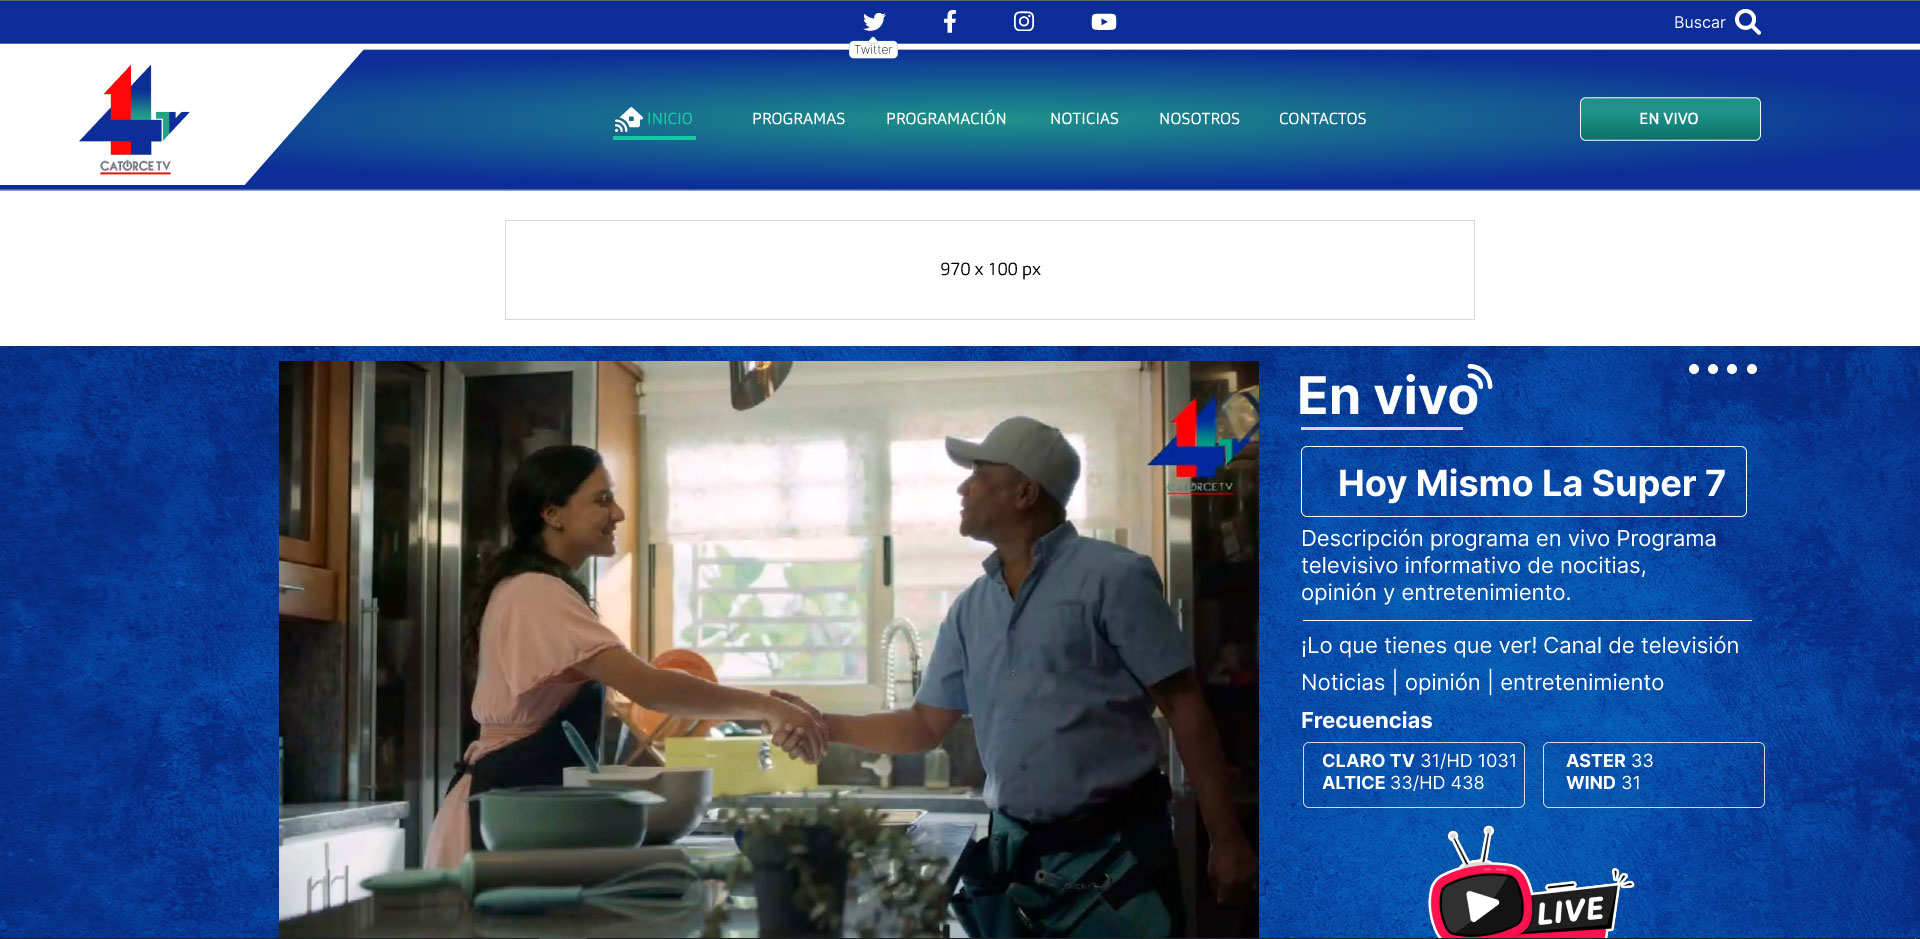Image resolution: width=1920 pixels, height=939 pixels.
Task: Open the Facebook page icon
Action: [949, 22]
